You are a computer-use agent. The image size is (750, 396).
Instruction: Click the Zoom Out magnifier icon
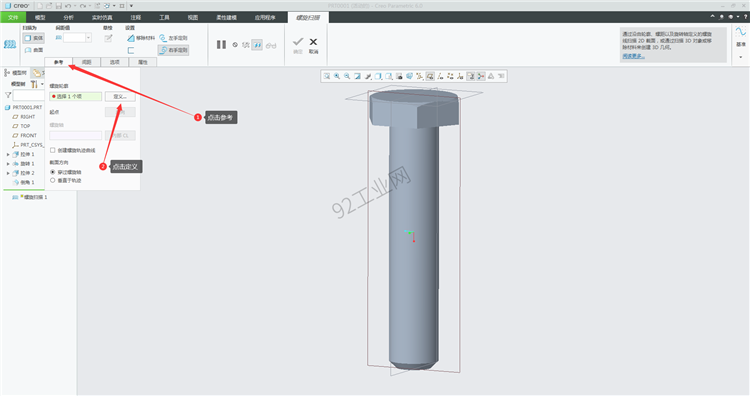tap(347, 76)
